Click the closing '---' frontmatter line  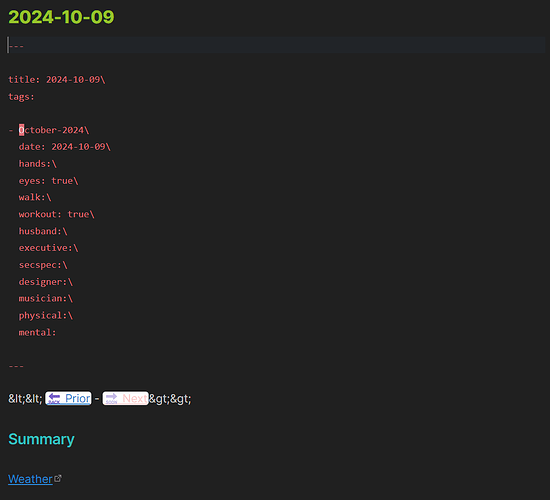point(16,366)
